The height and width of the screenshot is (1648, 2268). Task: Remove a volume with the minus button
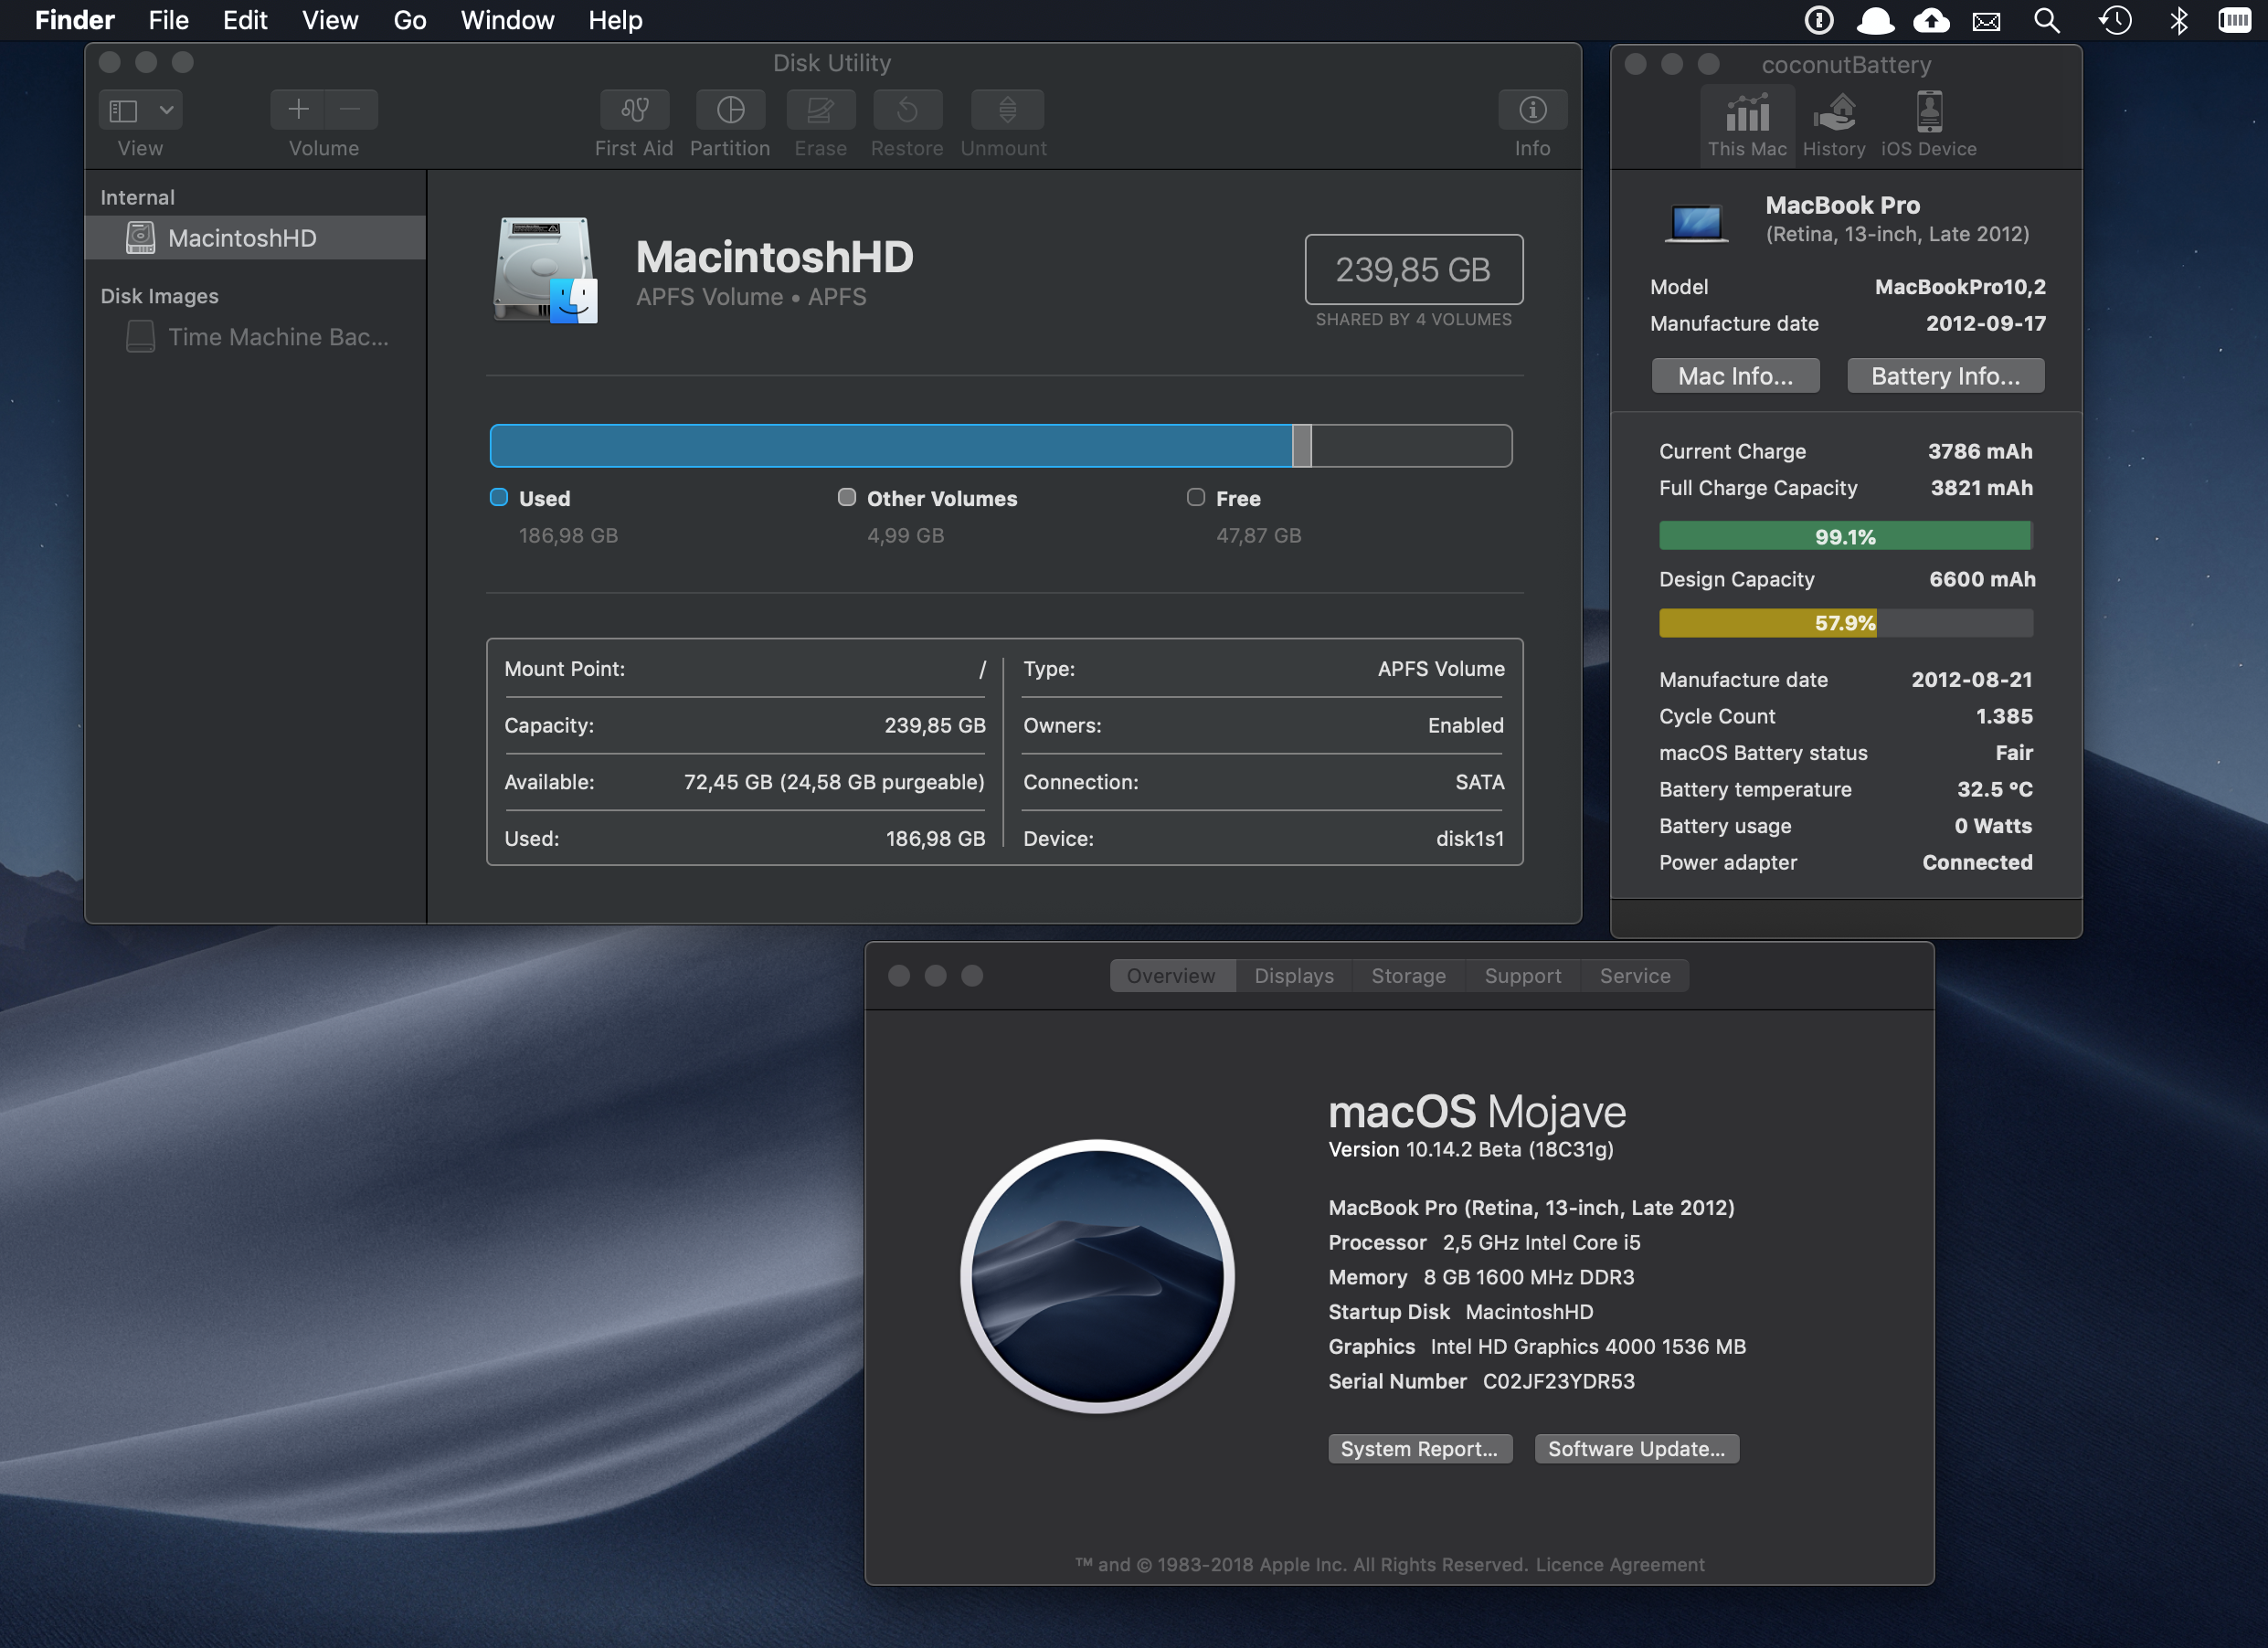coord(351,110)
